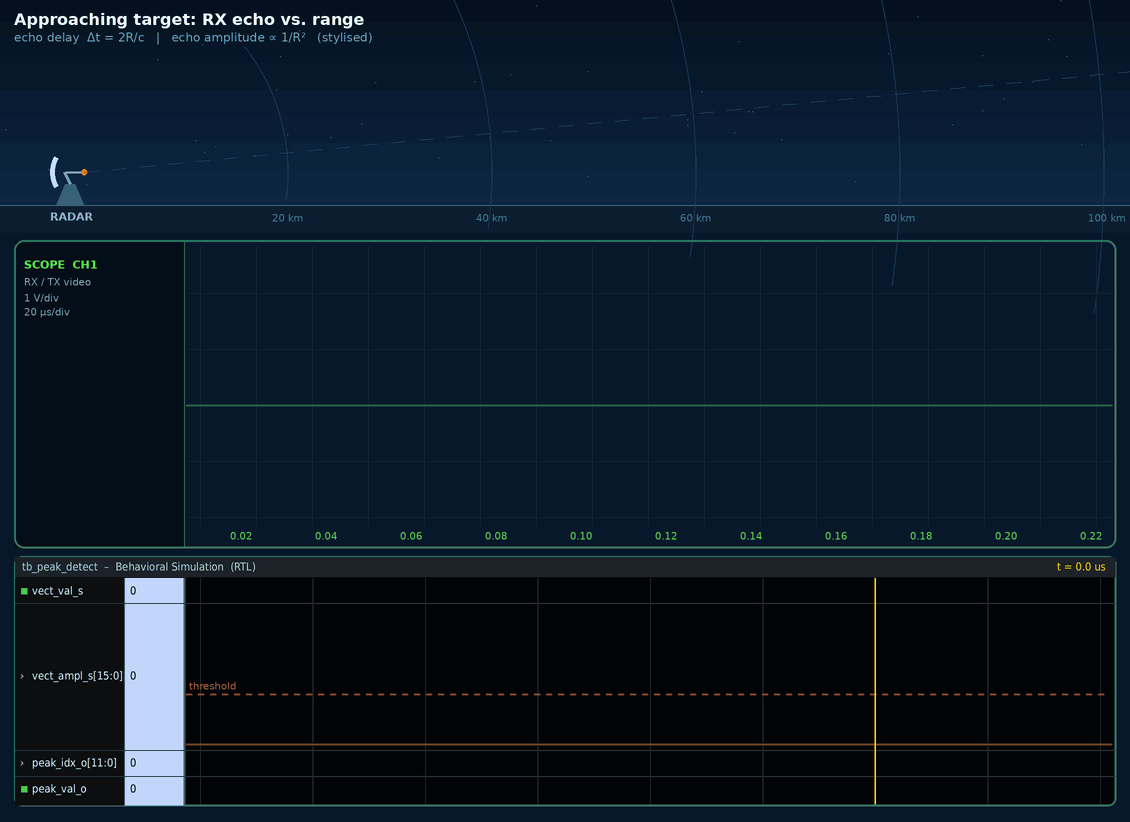The image size is (1130, 822).
Task: Click the yellow waveform cursor line
Action: [x=875, y=692]
